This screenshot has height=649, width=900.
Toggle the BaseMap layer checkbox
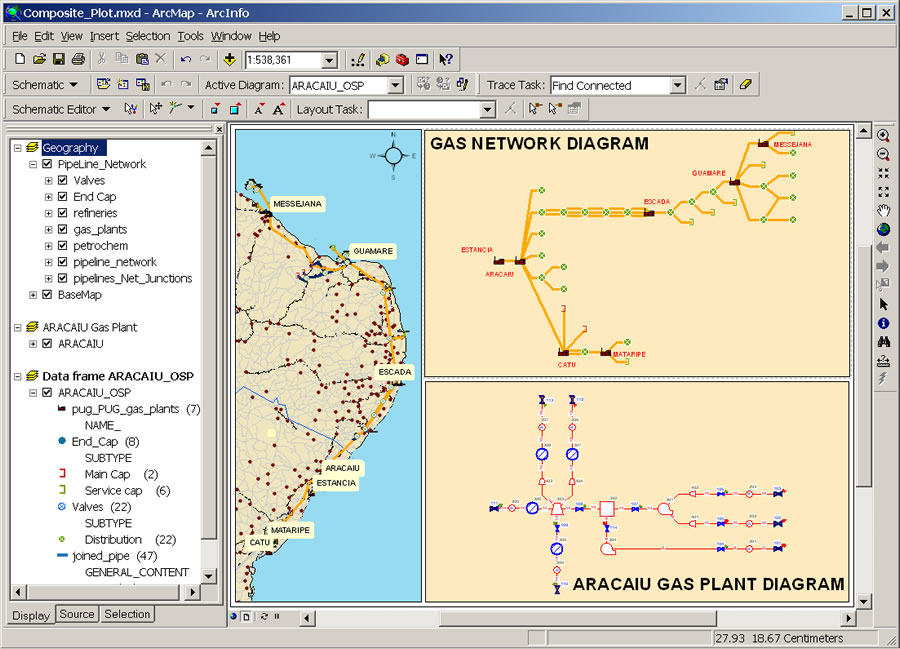(47, 295)
